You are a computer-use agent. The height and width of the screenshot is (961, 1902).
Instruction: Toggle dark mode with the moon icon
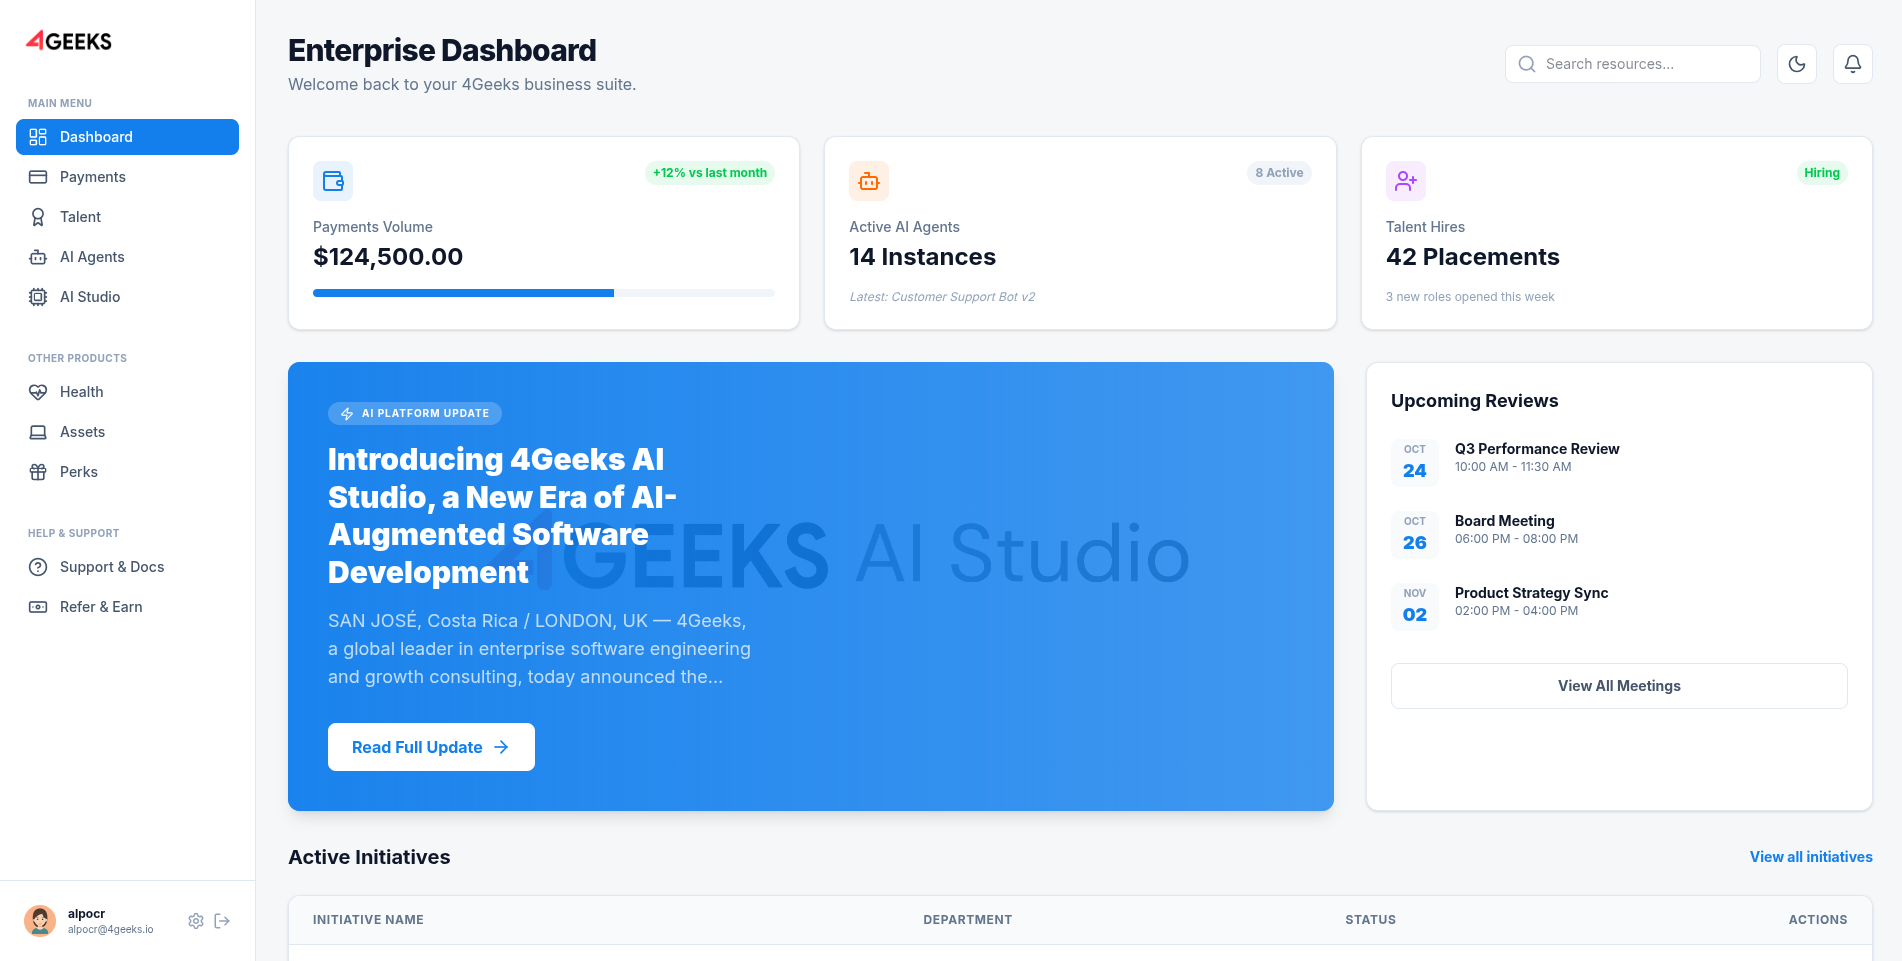click(1797, 63)
